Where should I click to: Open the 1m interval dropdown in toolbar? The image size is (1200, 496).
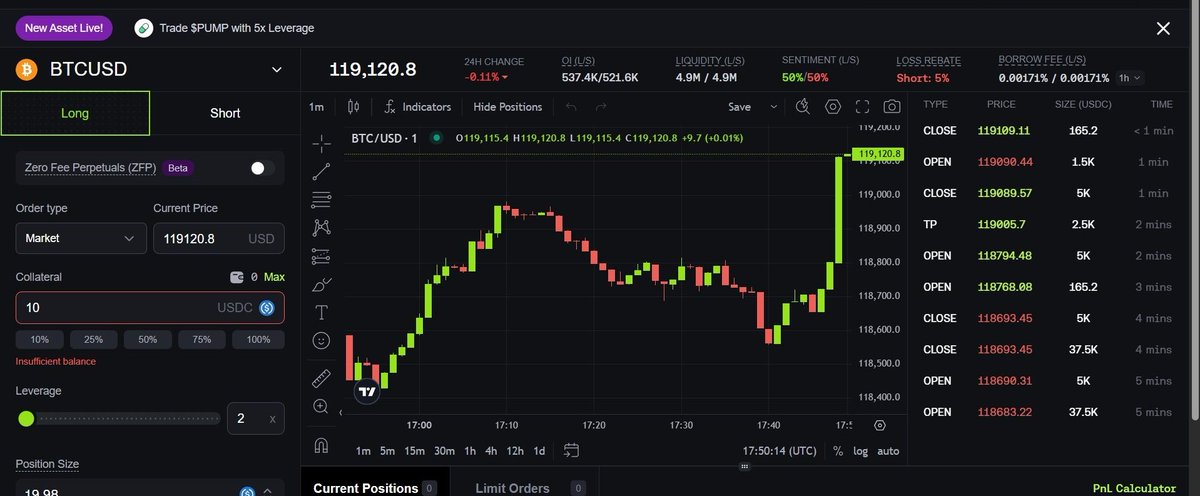pos(316,106)
